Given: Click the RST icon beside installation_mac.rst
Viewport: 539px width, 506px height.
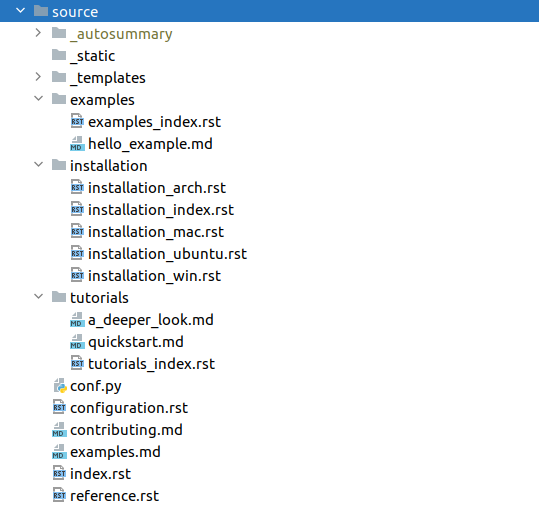Looking at the screenshot, I should [x=77, y=231].
